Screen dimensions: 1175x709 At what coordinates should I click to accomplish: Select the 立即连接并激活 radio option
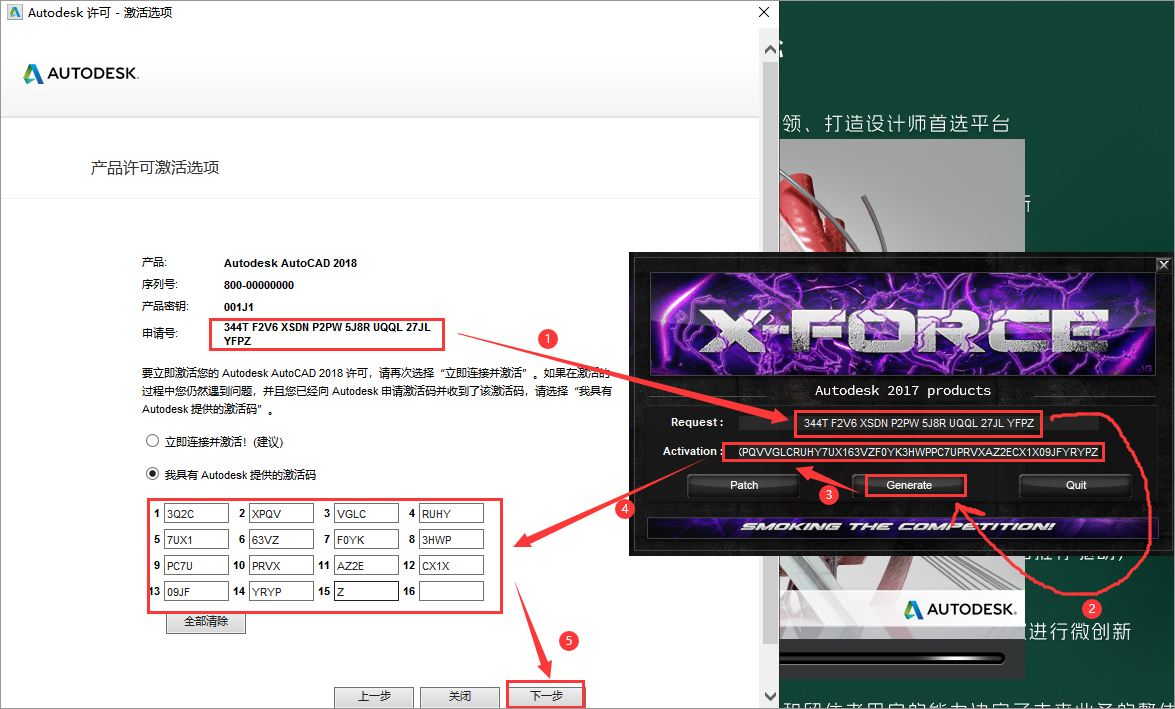(x=152, y=441)
